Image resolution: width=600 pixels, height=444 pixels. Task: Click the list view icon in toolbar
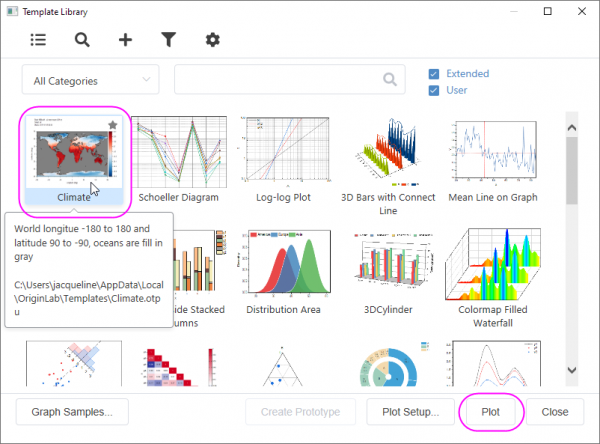(x=38, y=40)
